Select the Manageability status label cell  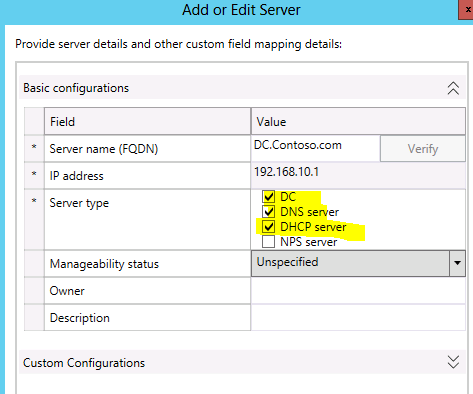click(147, 264)
